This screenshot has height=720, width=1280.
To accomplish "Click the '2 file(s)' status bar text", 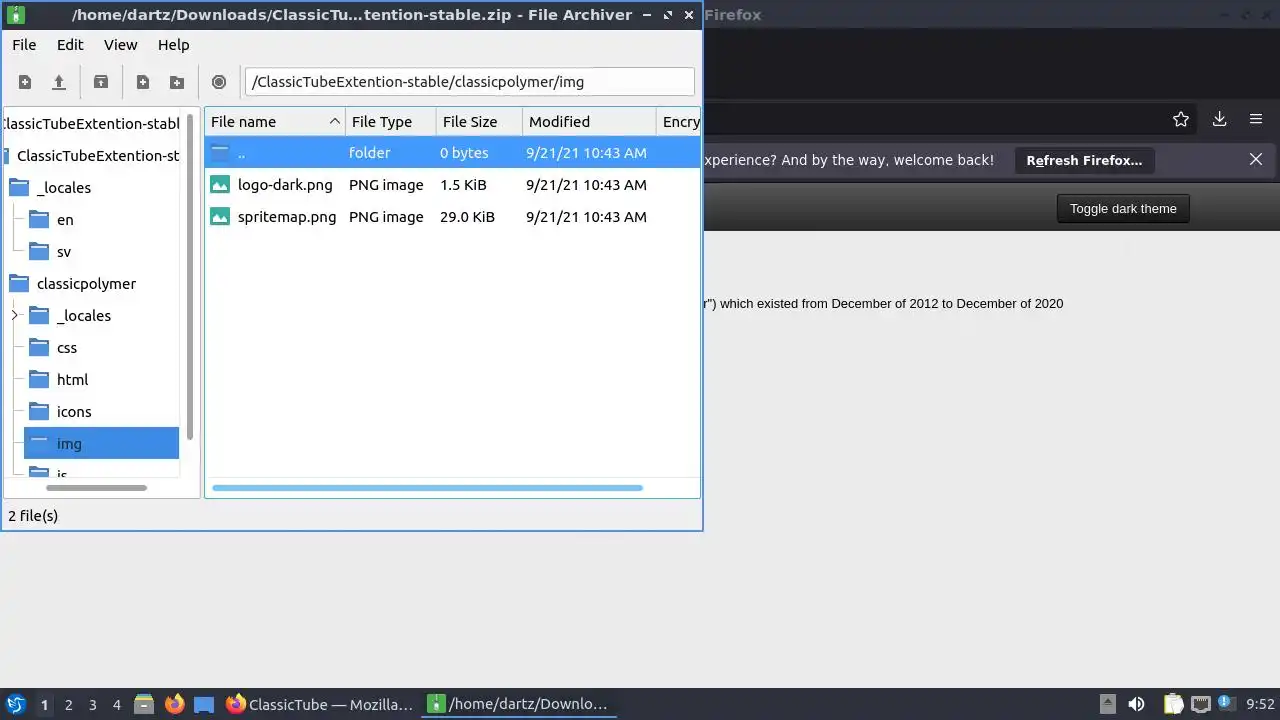I will click(x=33, y=516).
